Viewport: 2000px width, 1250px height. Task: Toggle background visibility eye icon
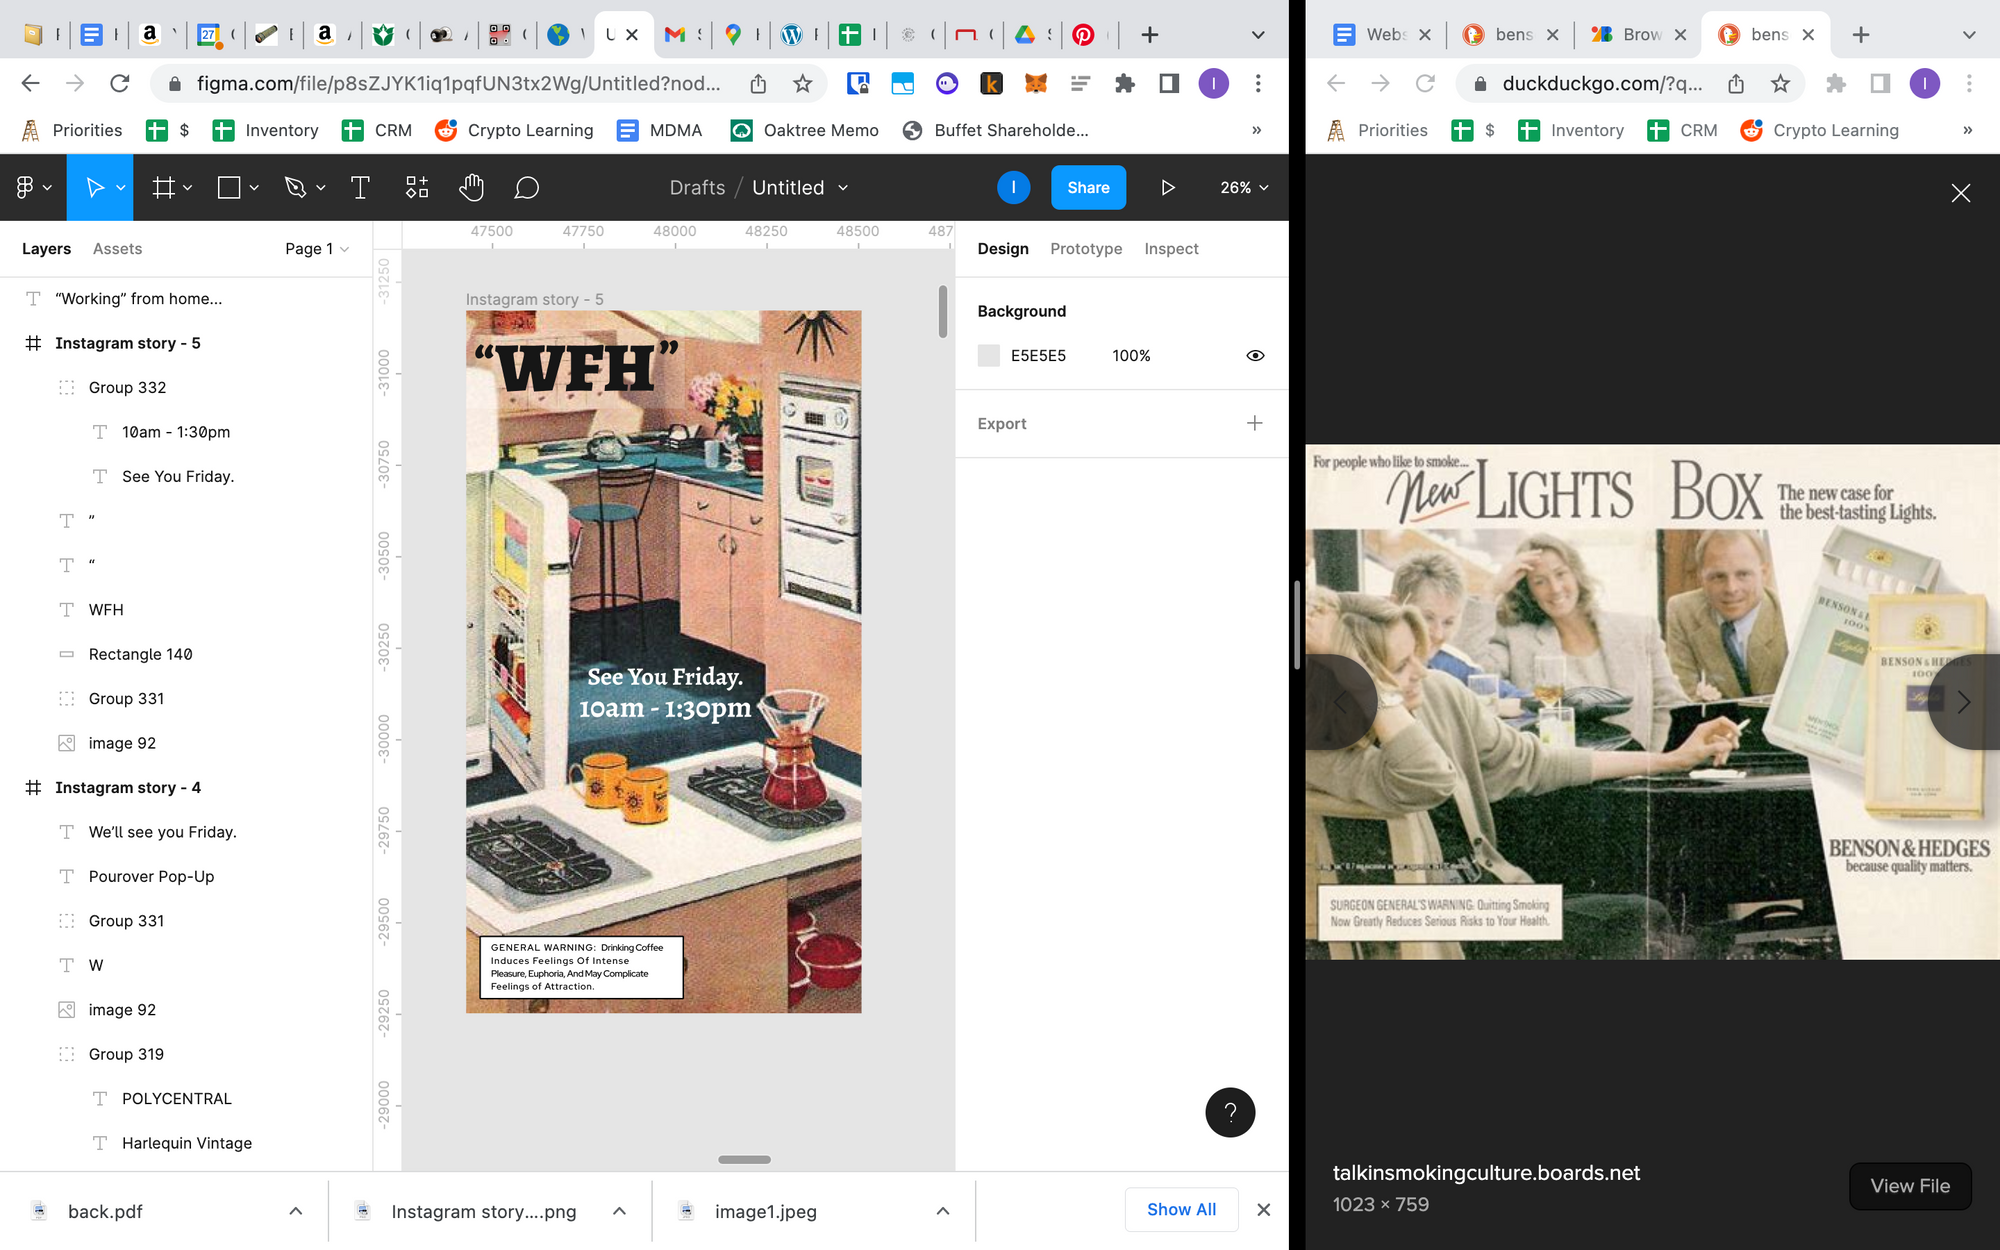point(1255,356)
